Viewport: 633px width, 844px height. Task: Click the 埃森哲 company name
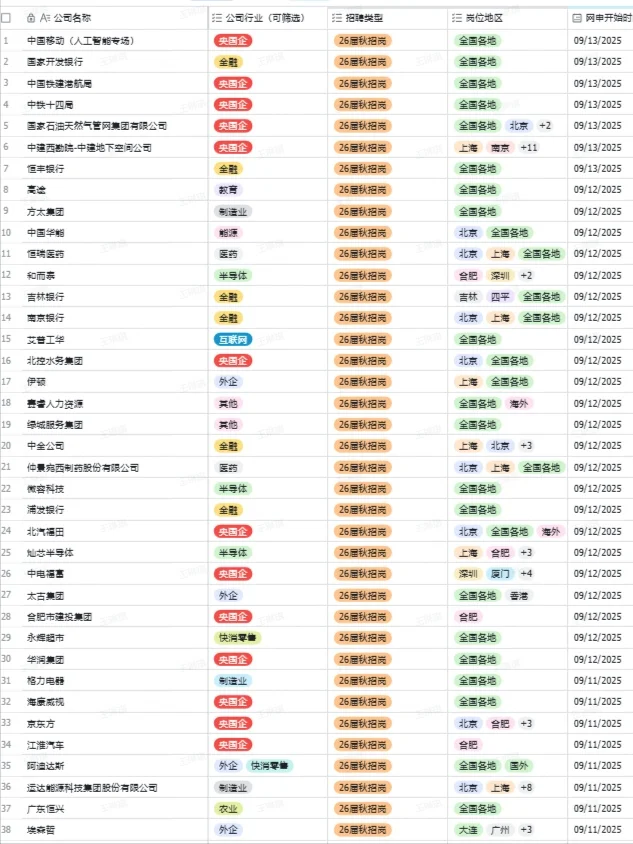pyautogui.click(x=41, y=829)
